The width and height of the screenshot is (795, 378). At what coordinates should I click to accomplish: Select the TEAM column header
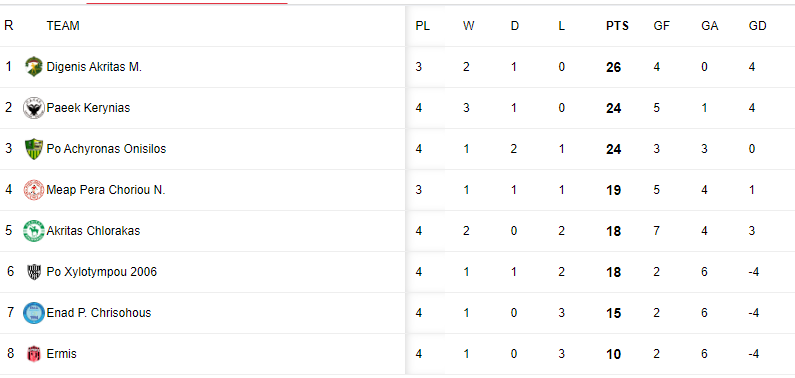(x=63, y=26)
